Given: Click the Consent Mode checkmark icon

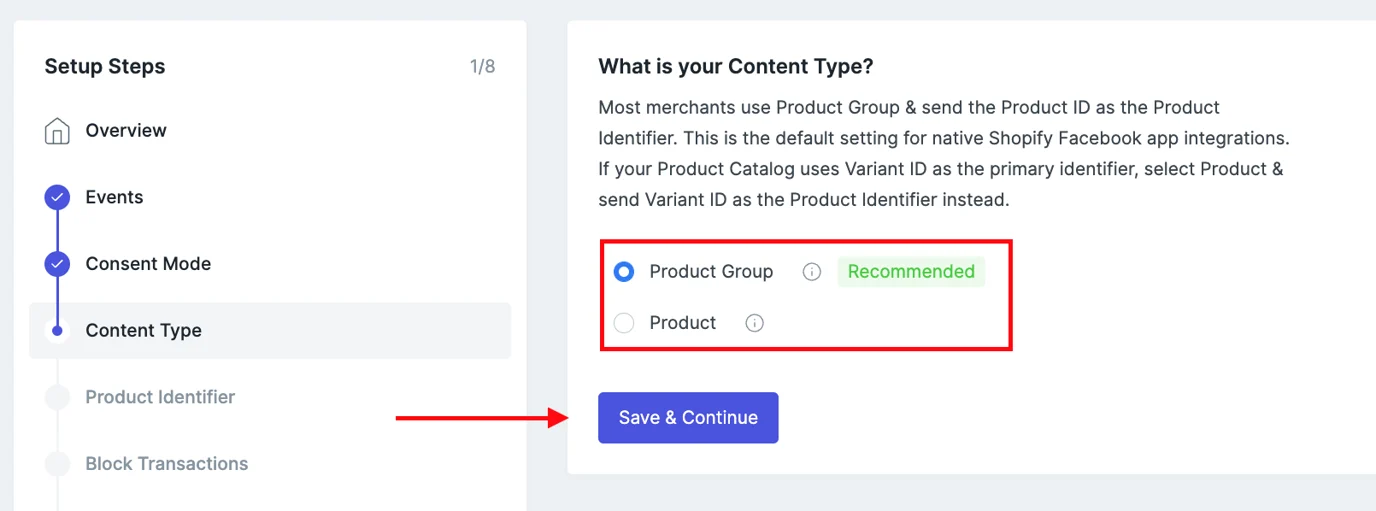Looking at the screenshot, I should click(57, 264).
